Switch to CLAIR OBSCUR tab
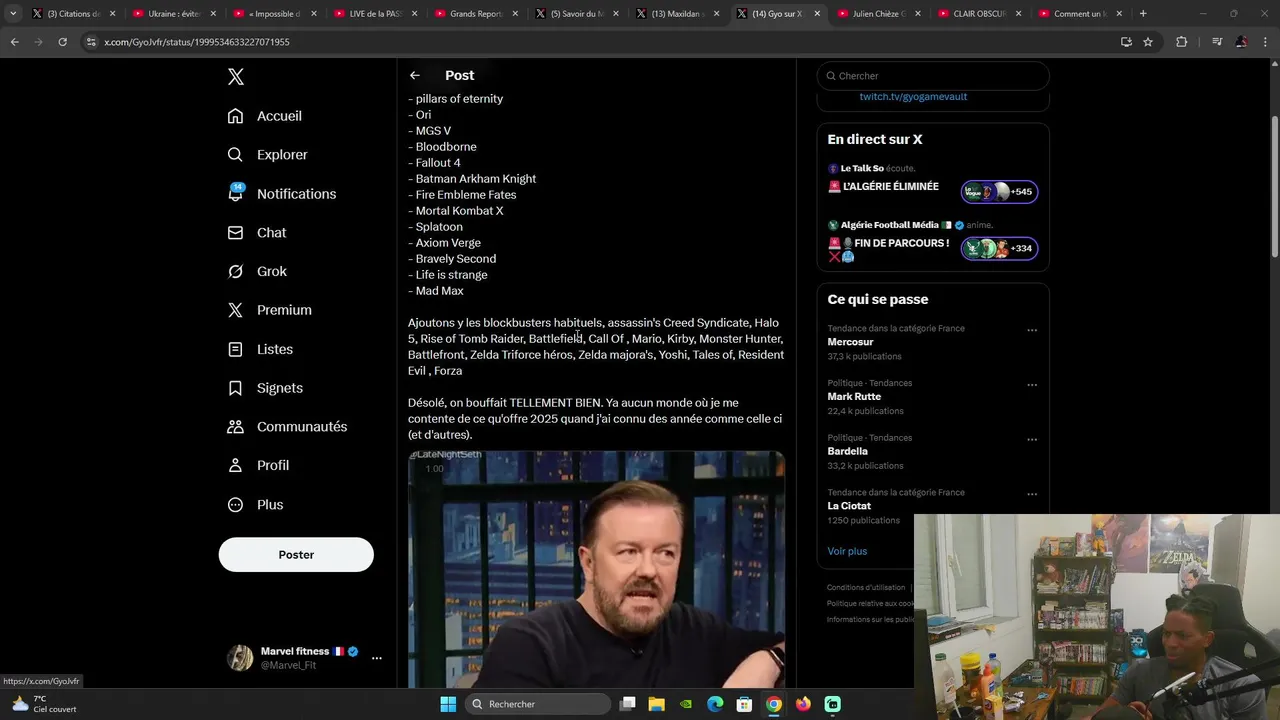This screenshot has width=1280, height=720. click(x=978, y=14)
